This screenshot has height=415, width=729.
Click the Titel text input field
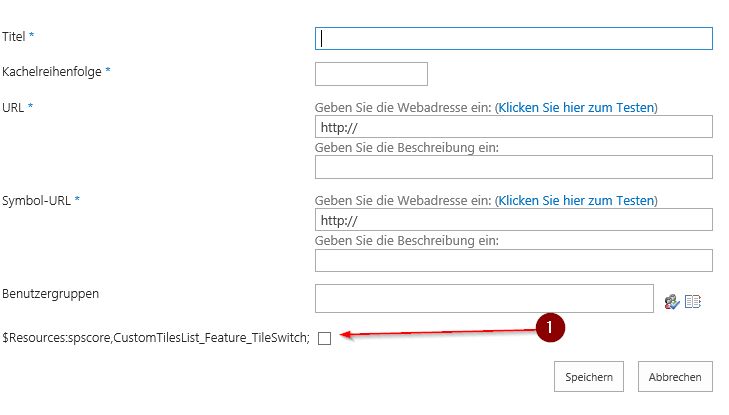(513, 39)
